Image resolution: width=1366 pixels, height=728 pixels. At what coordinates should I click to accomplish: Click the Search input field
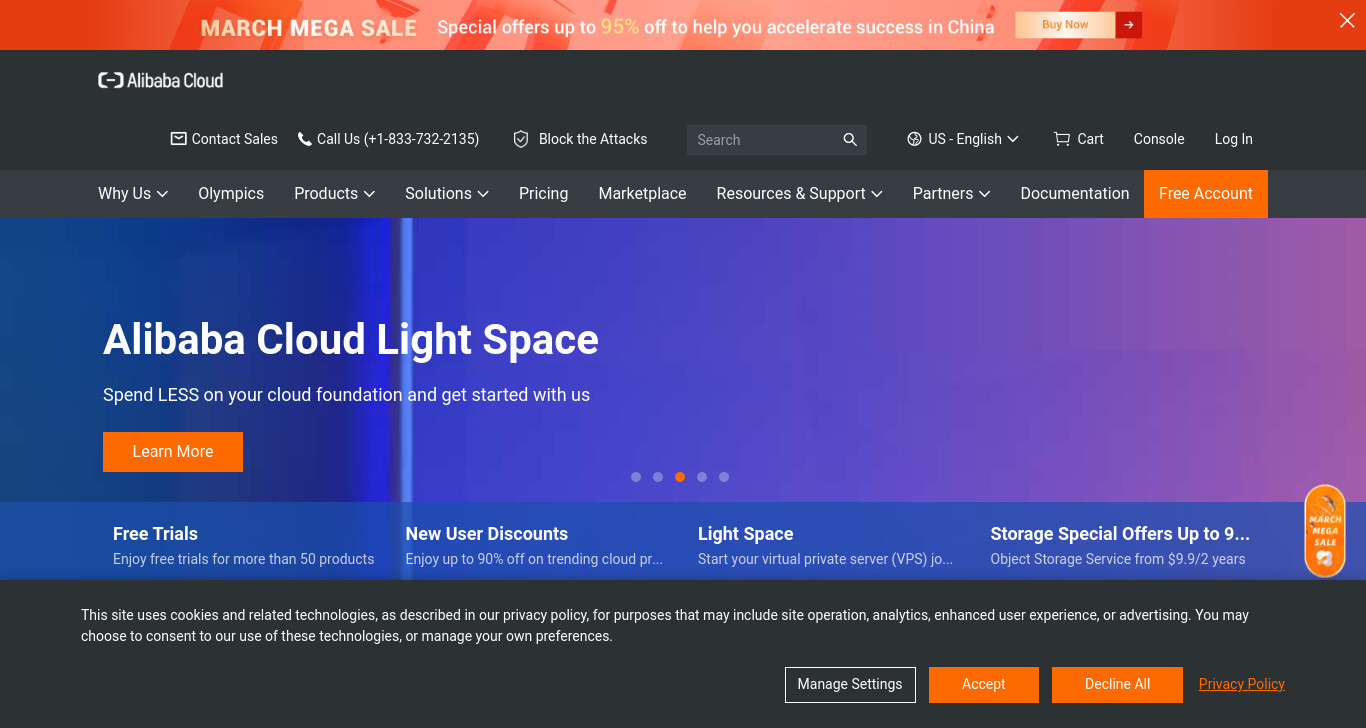pos(777,140)
